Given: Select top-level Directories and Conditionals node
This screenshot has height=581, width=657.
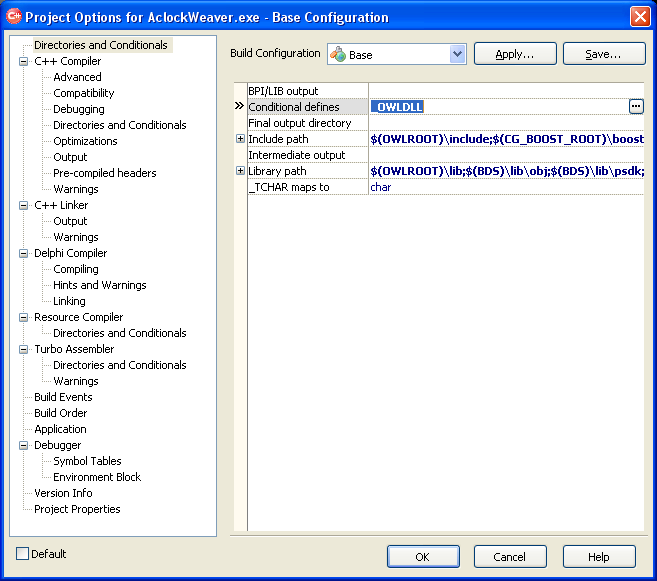Looking at the screenshot, I should pos(101,45).
